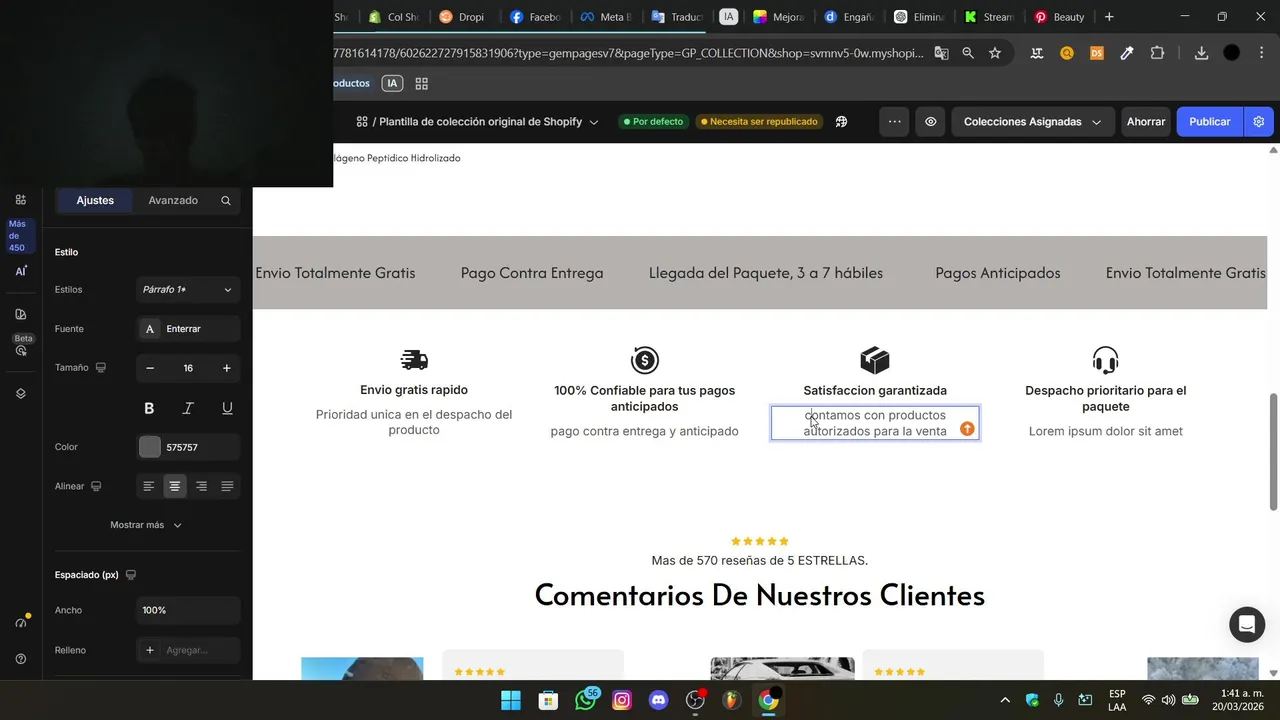Change device for Alinear responsive icon
Viewport: 1280px width, 720px height.
96,486
